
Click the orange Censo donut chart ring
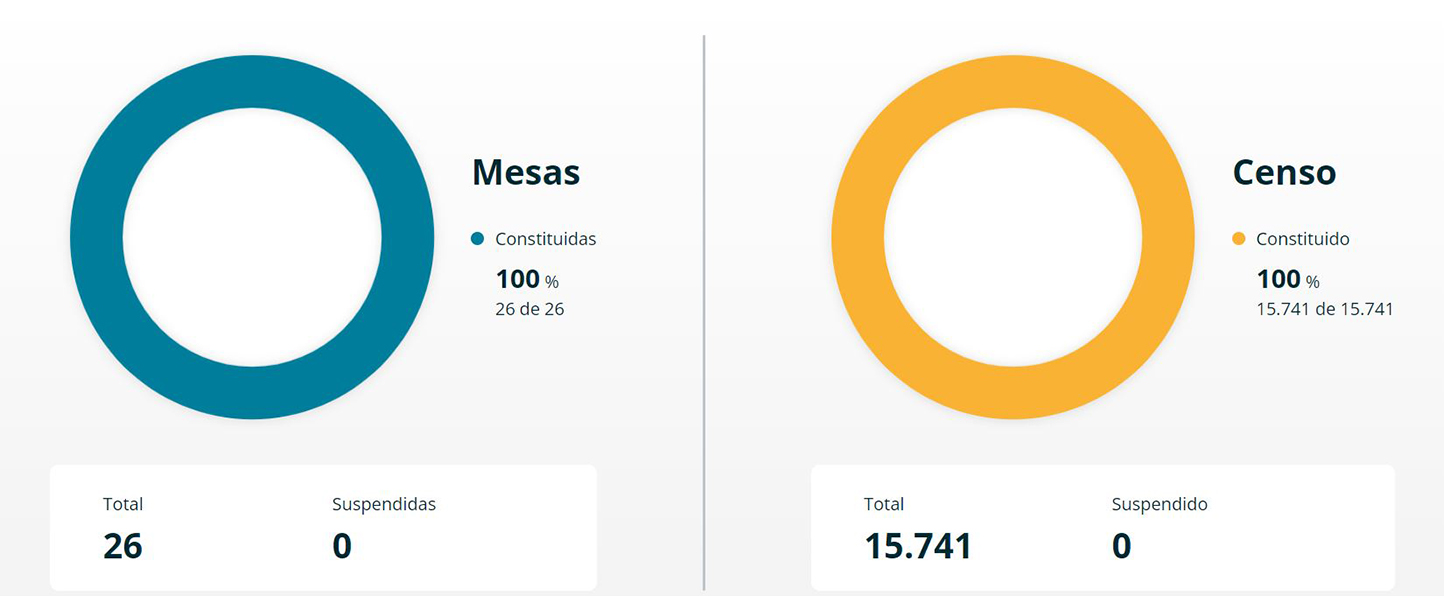click(858, 237)
